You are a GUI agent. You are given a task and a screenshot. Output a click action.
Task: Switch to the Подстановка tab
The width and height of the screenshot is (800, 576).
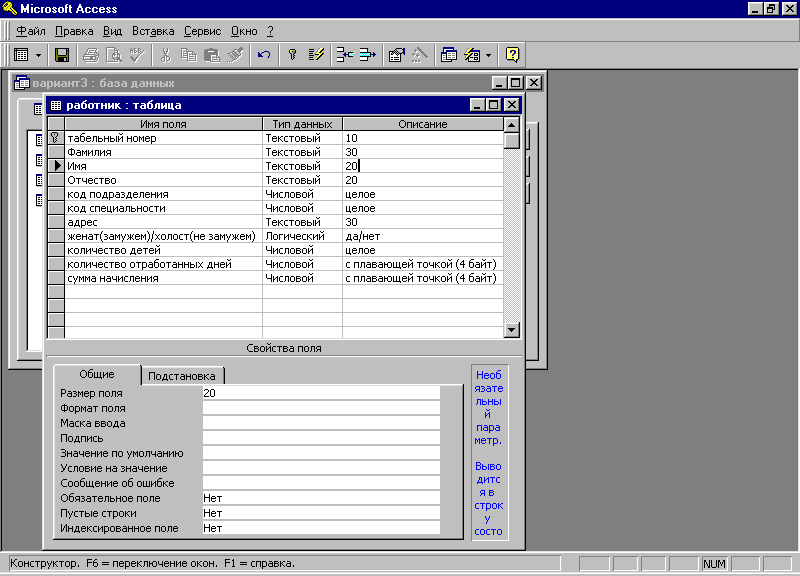click(x=182, y=376)
